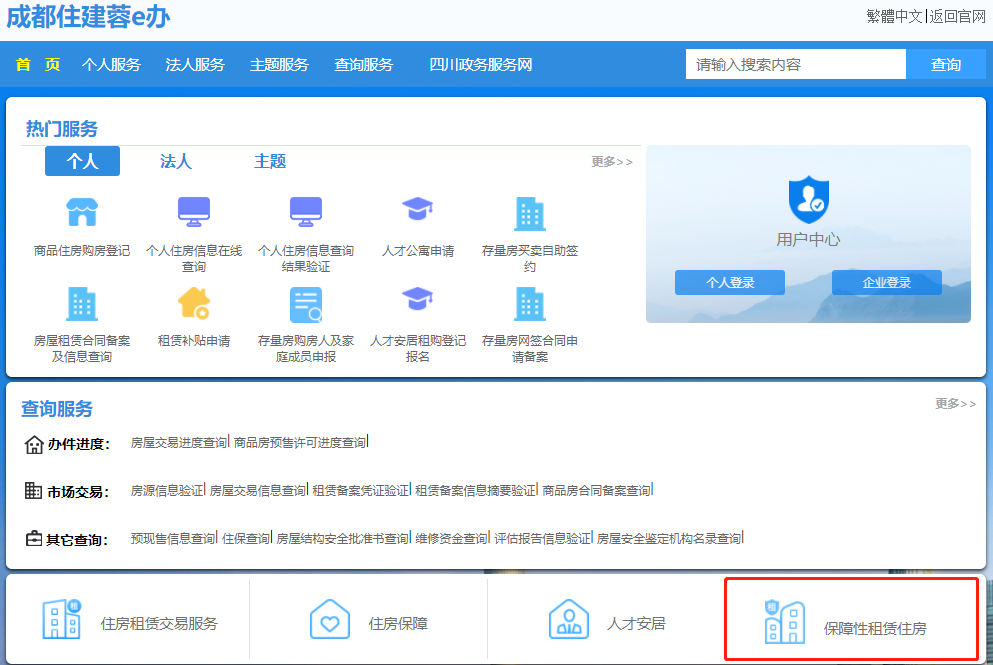Open 存量房买卖自助签约 building icon
Image resolution: width=993 pixels, height=665 pixels.
(529, 212)
